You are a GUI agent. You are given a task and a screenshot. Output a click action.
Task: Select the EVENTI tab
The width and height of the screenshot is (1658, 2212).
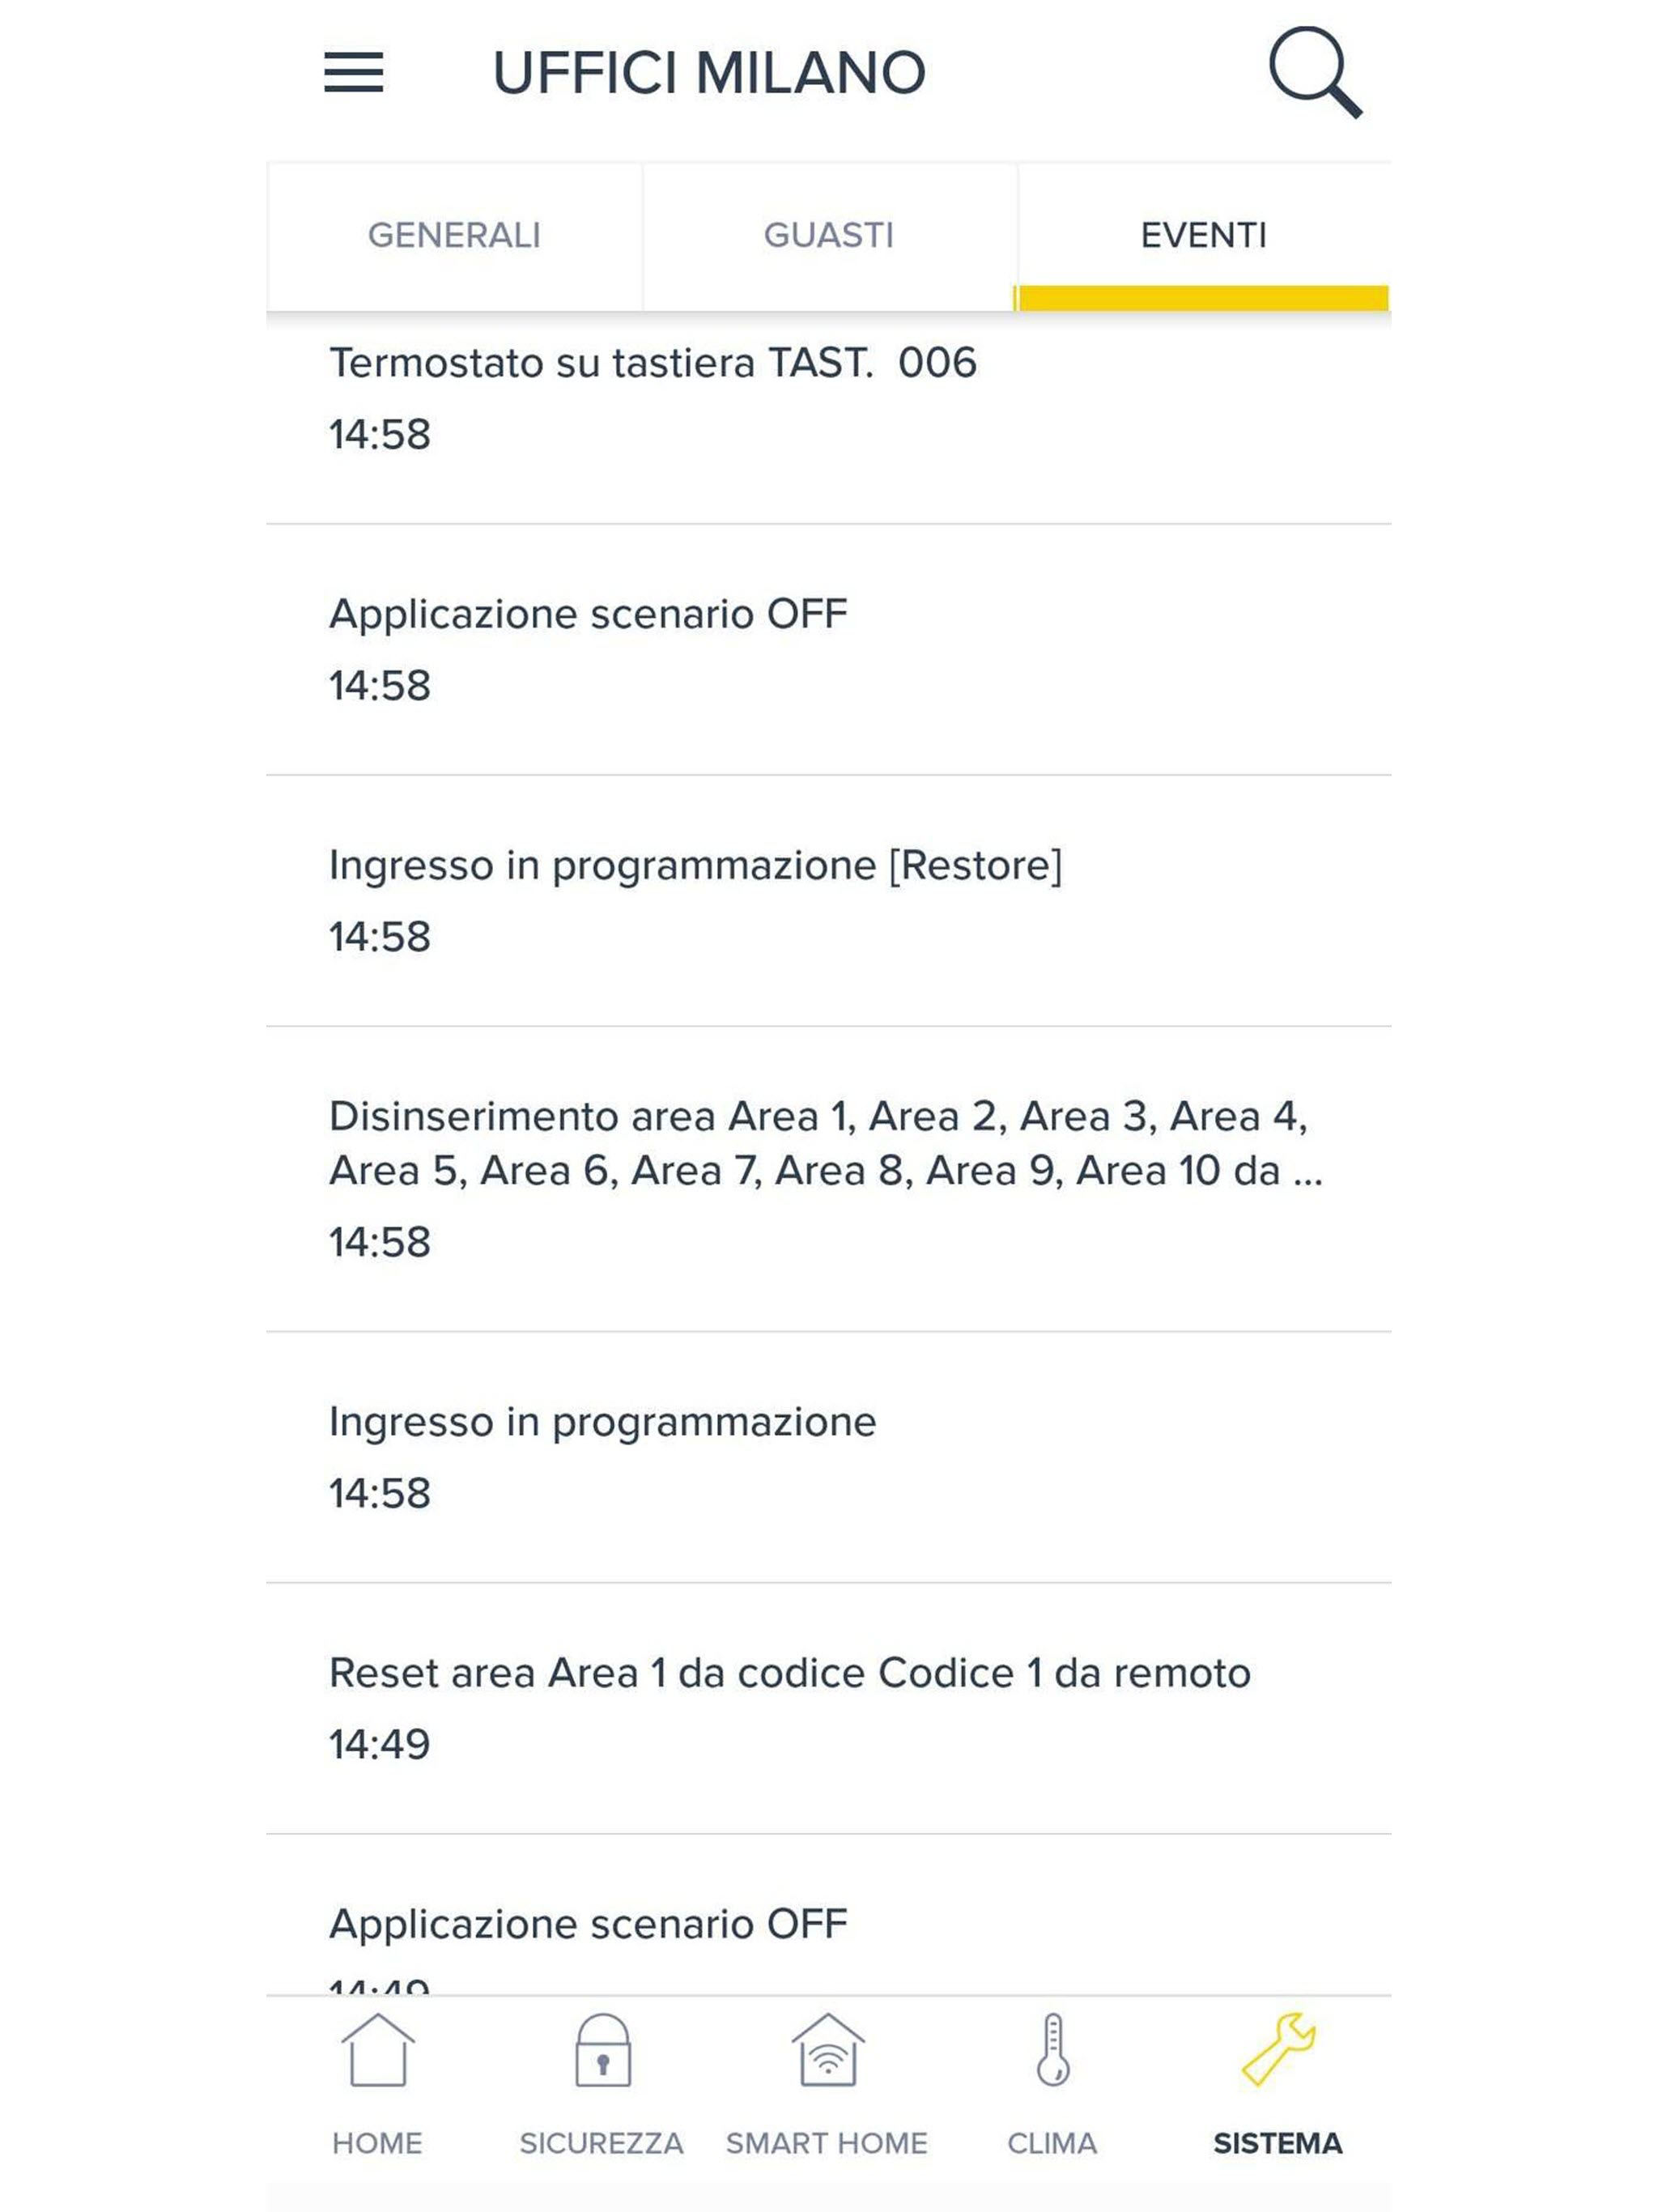pyautogui.click(x=1204, y=236)
